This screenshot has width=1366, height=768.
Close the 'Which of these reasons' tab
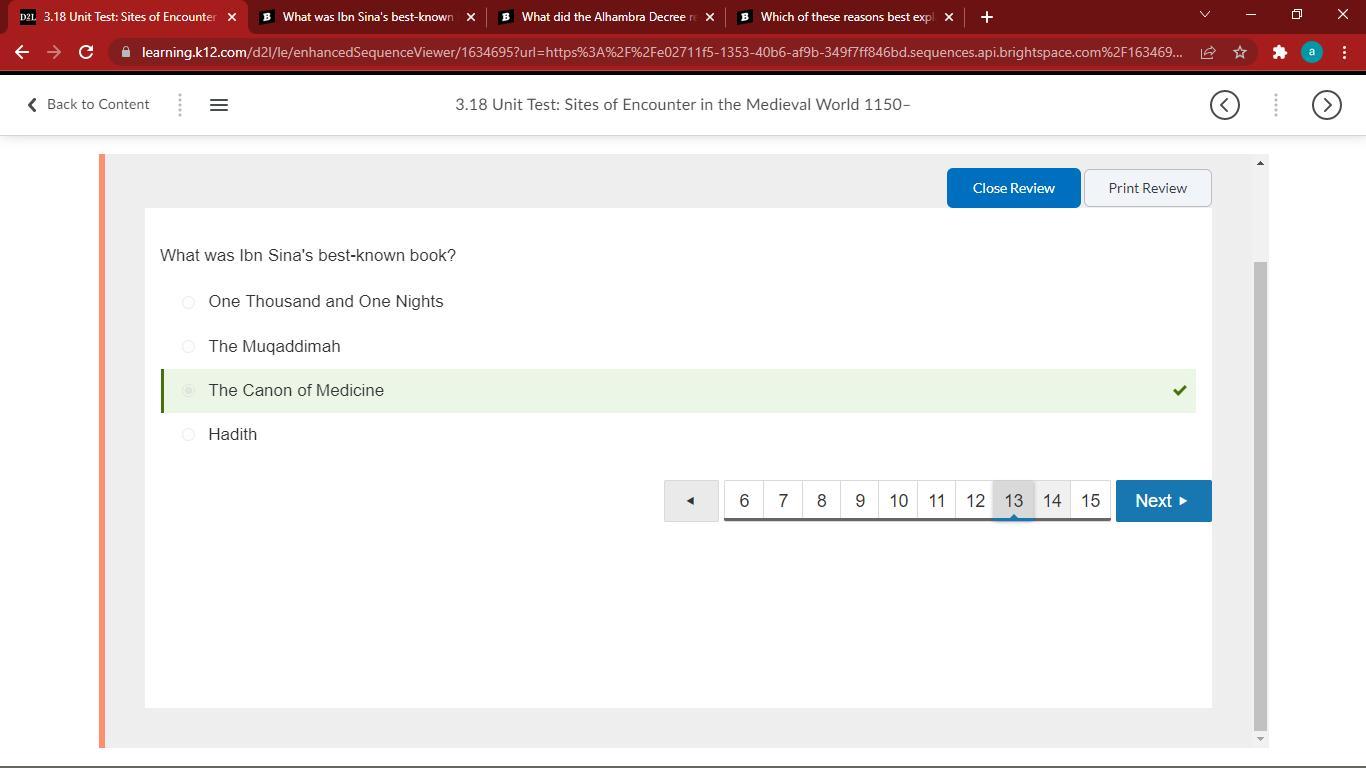(x=949, y=17)
